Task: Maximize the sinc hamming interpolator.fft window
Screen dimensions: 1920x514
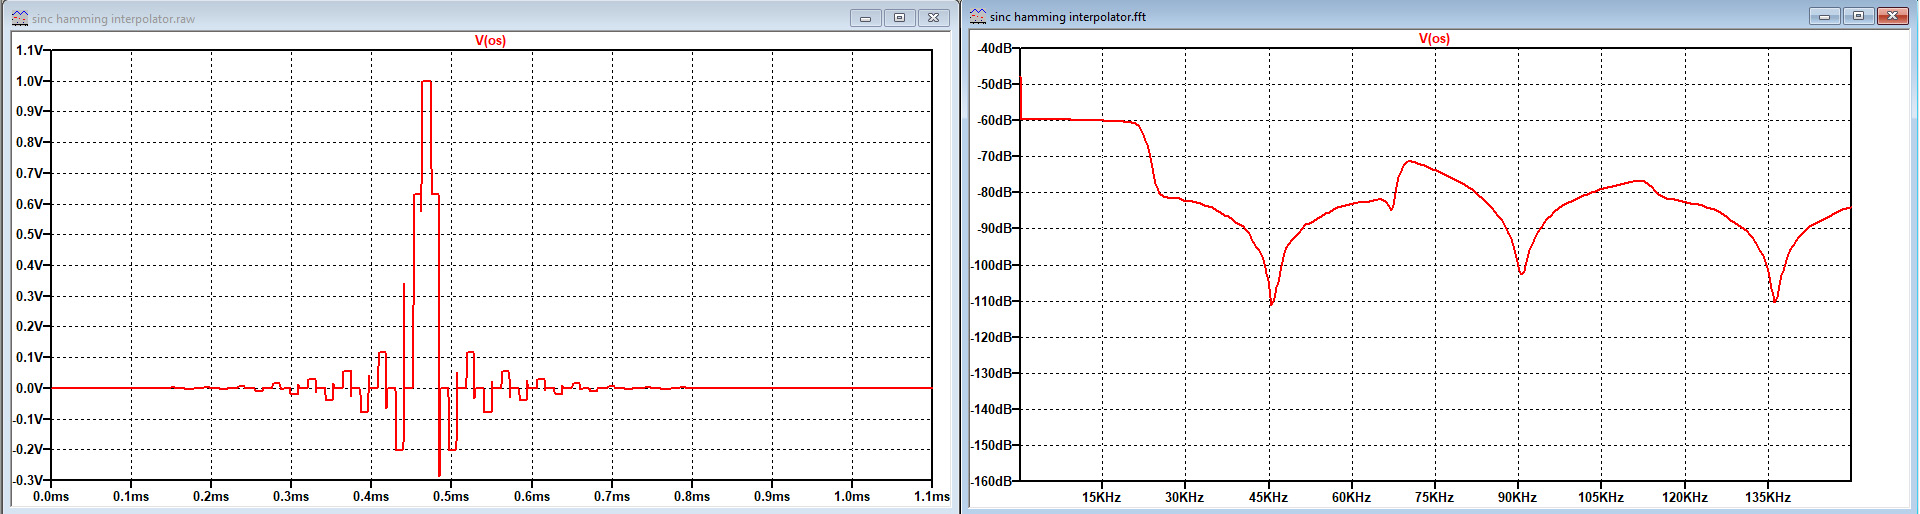Action: pos(1858,16)
